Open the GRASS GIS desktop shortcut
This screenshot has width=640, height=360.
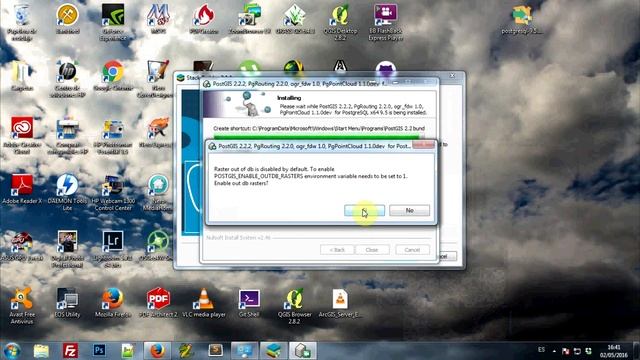point(295,19)
